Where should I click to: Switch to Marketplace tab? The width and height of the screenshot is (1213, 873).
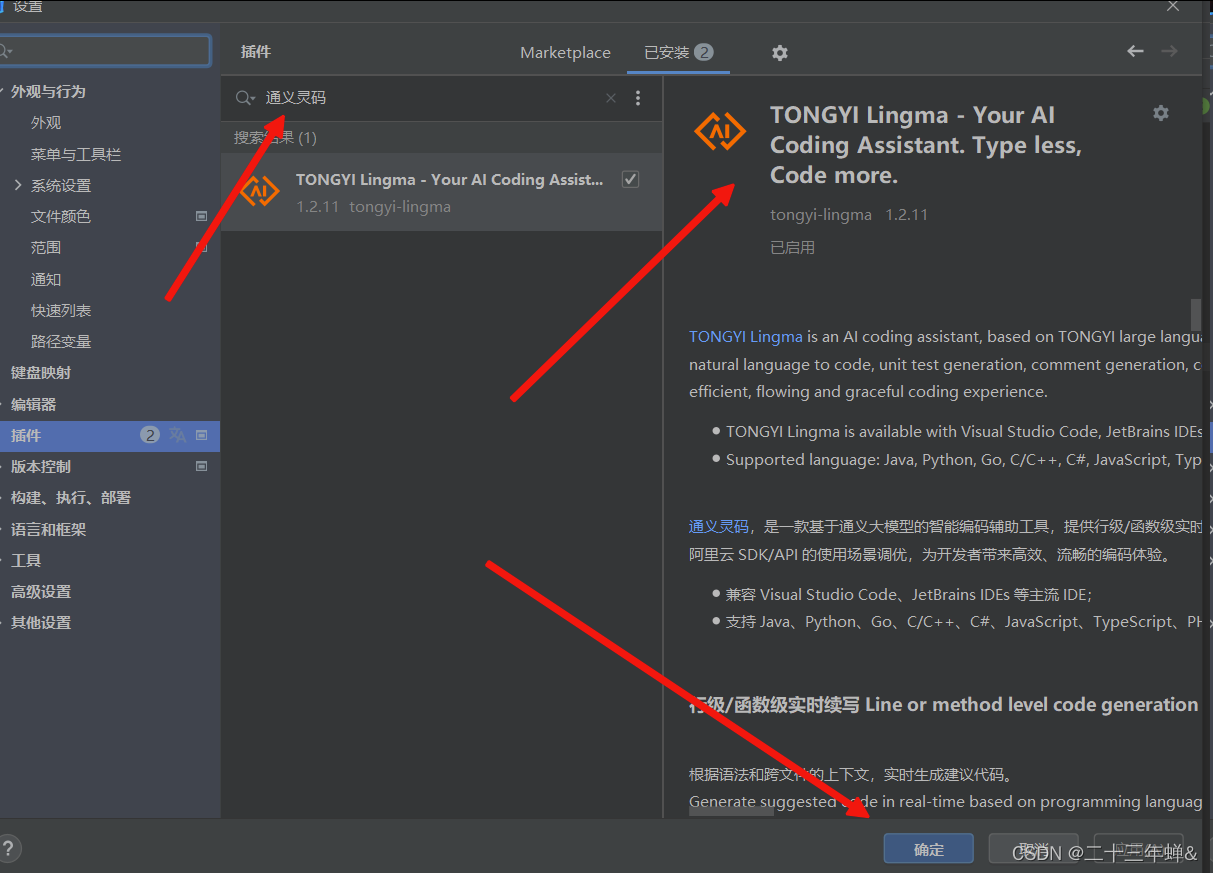click(x=565, y=53)
